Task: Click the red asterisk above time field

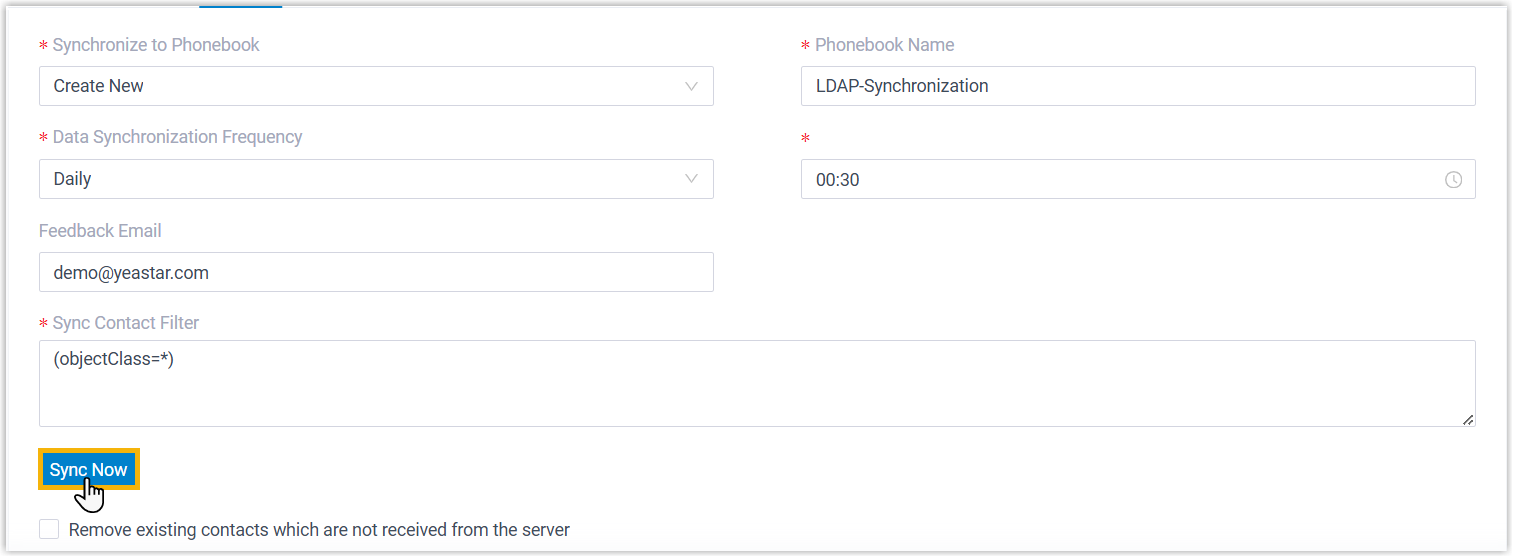Action: click(806, 139)
